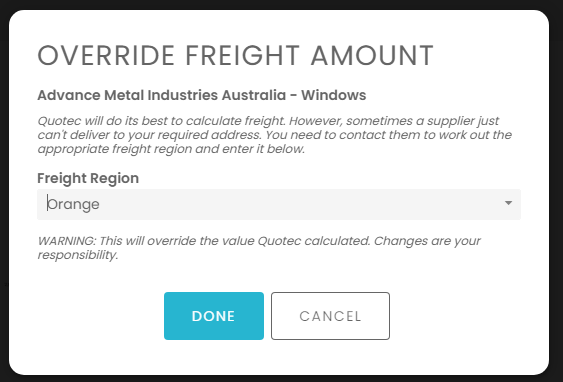The image size is (563, 382).
Task: Click the word AMOUNT in the title
Action: [372, 56]
